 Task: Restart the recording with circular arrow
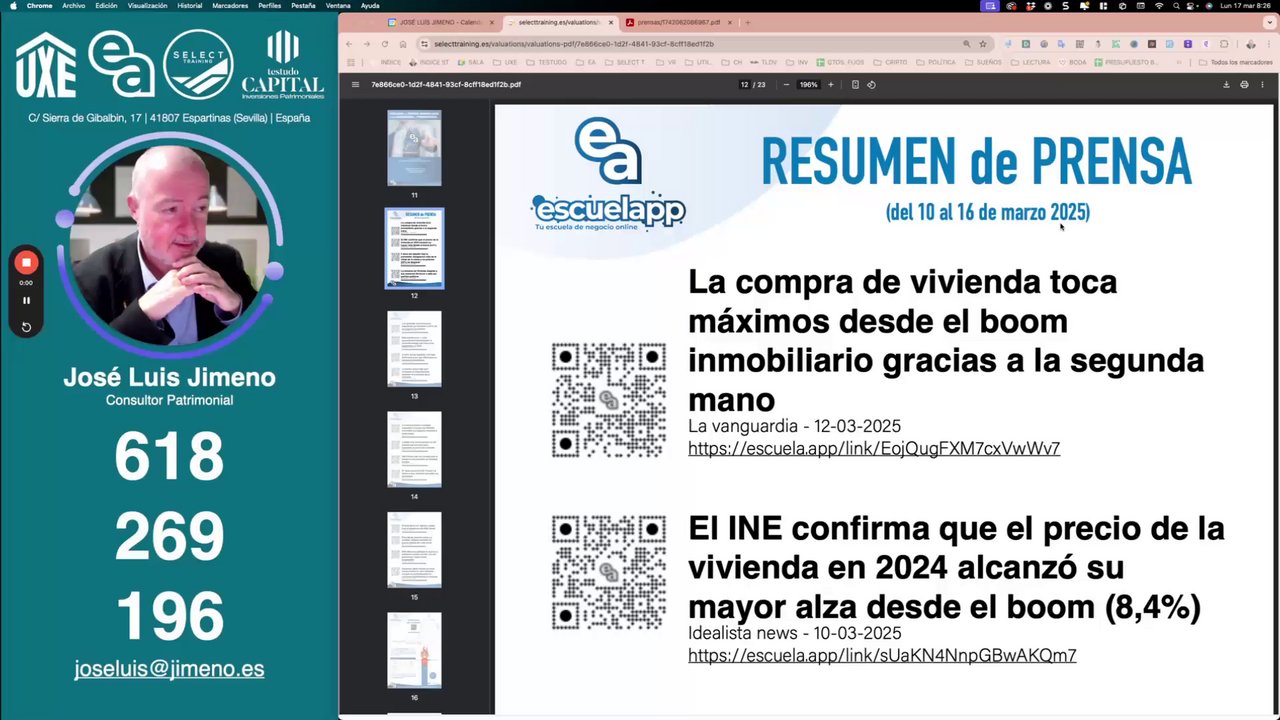26,327
